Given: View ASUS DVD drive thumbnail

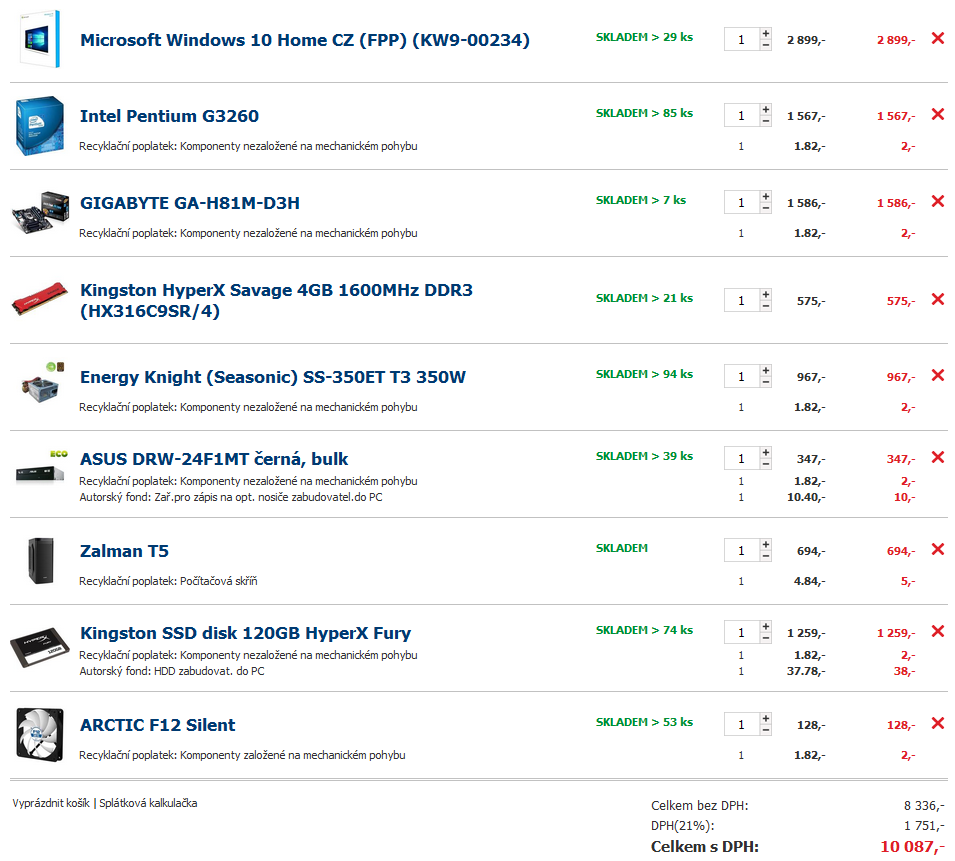Looking at the screenshot, I should pyautogui.click(x=41, y=468).
